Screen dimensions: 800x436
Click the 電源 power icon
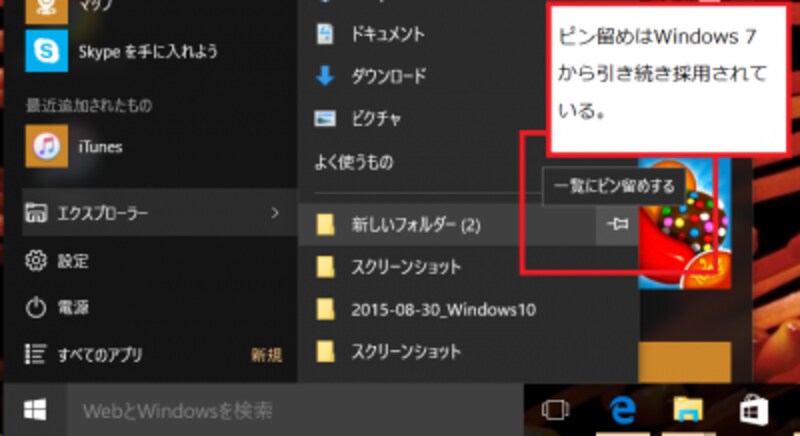(x=36, y=307)
